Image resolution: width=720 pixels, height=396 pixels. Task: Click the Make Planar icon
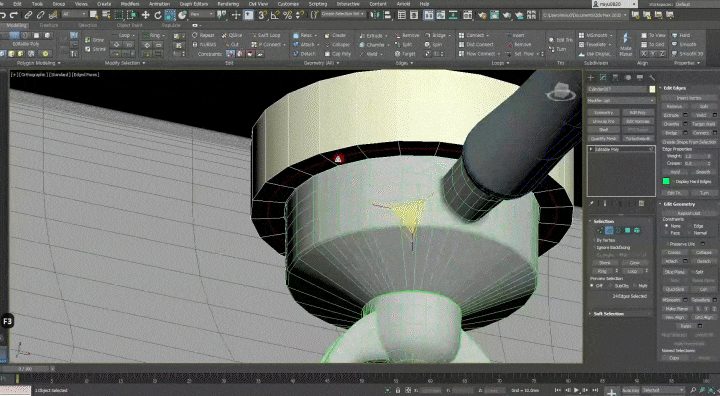(x=625, y=44)
